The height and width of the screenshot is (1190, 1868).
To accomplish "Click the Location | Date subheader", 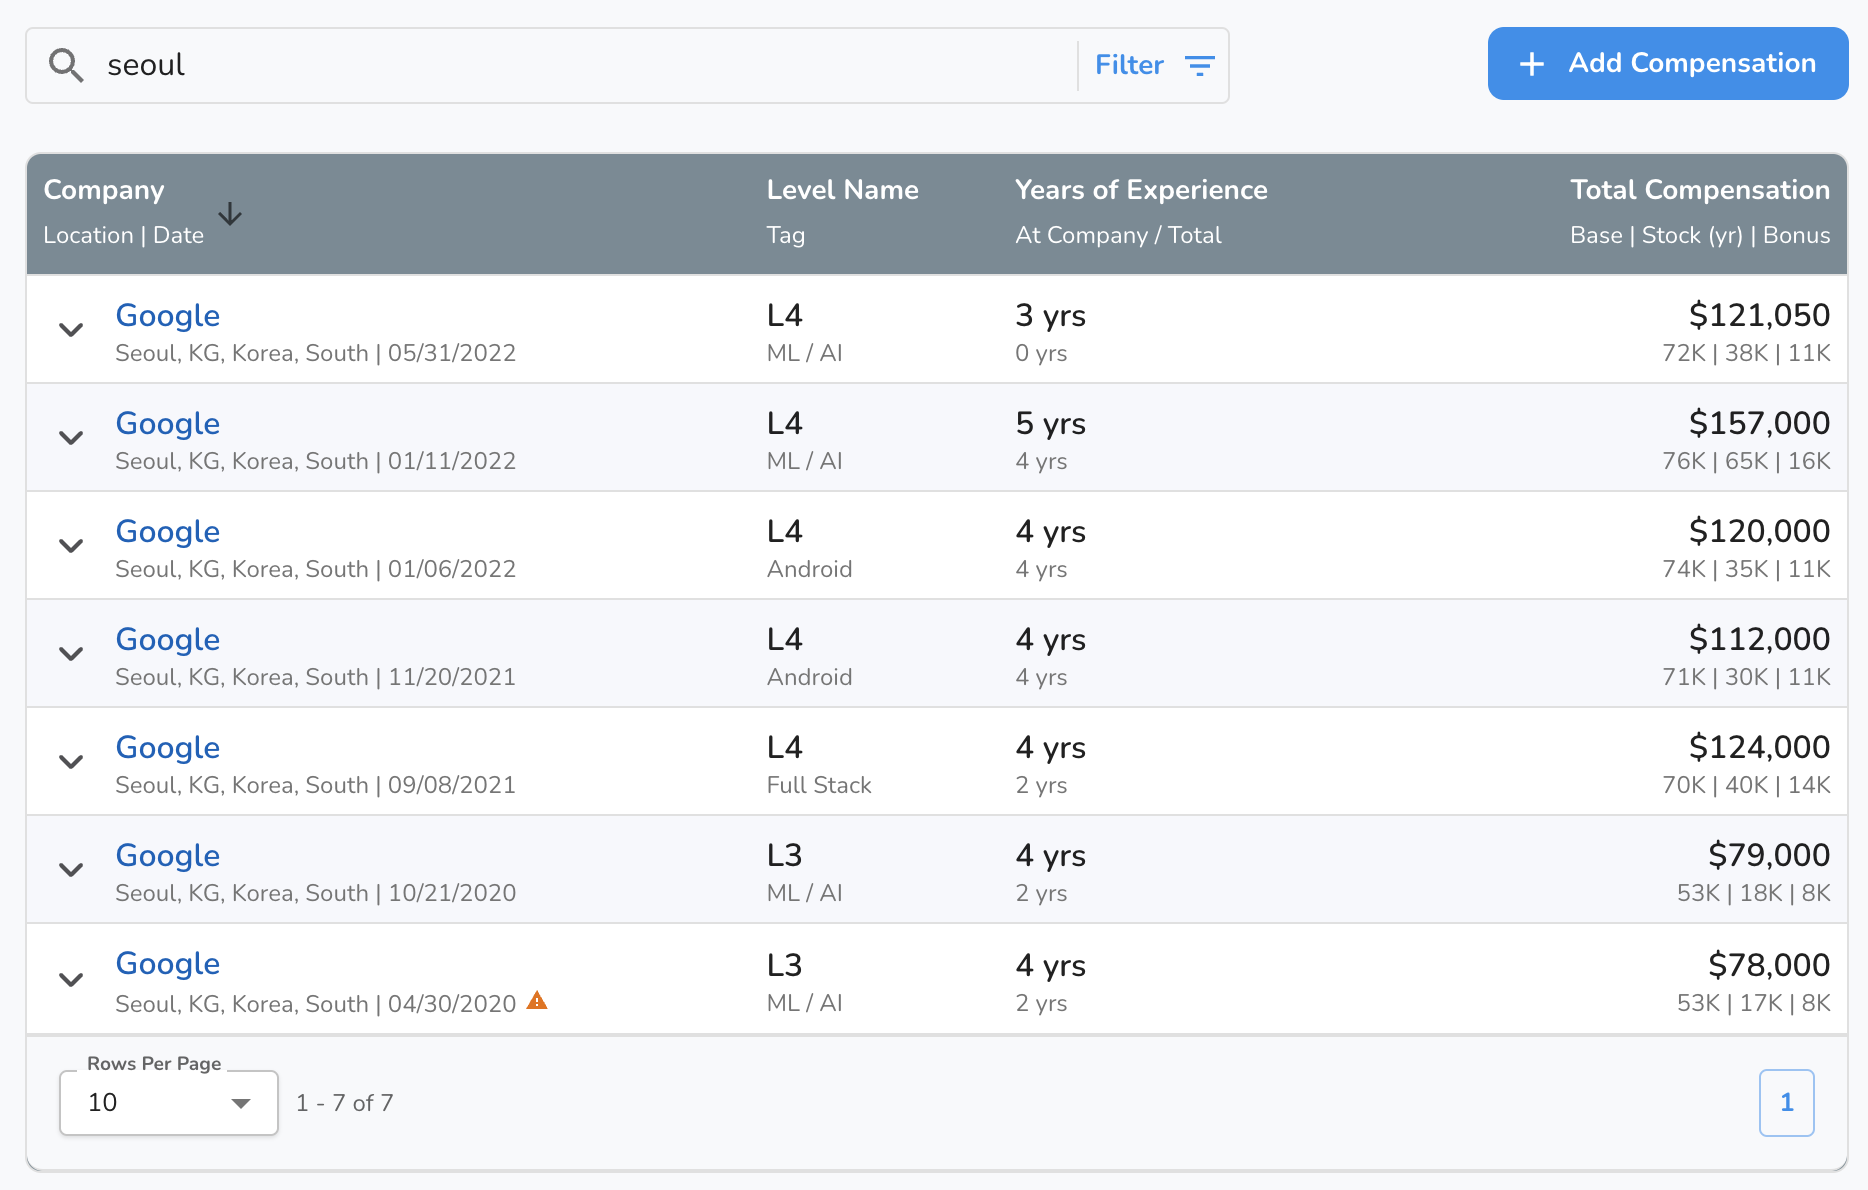I will point(124,235).
